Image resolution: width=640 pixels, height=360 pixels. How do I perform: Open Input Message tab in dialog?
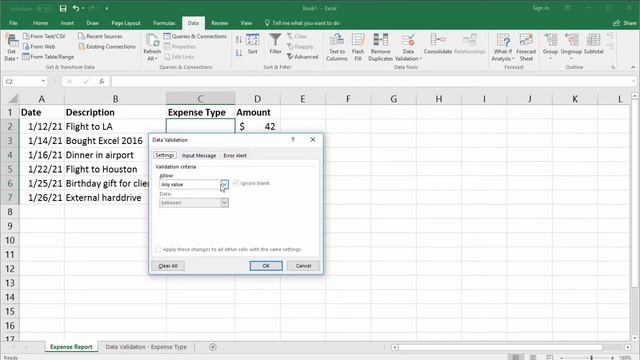pos(199,156)
